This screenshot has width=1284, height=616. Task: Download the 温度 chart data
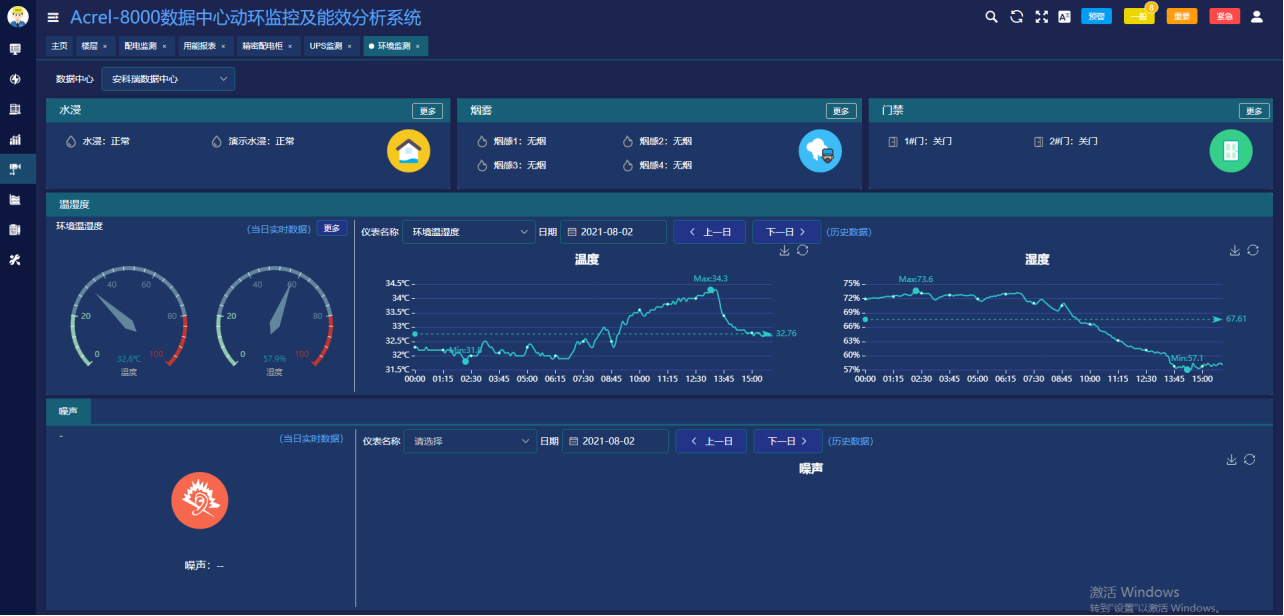pyautogui.click(x=785, y=250)
